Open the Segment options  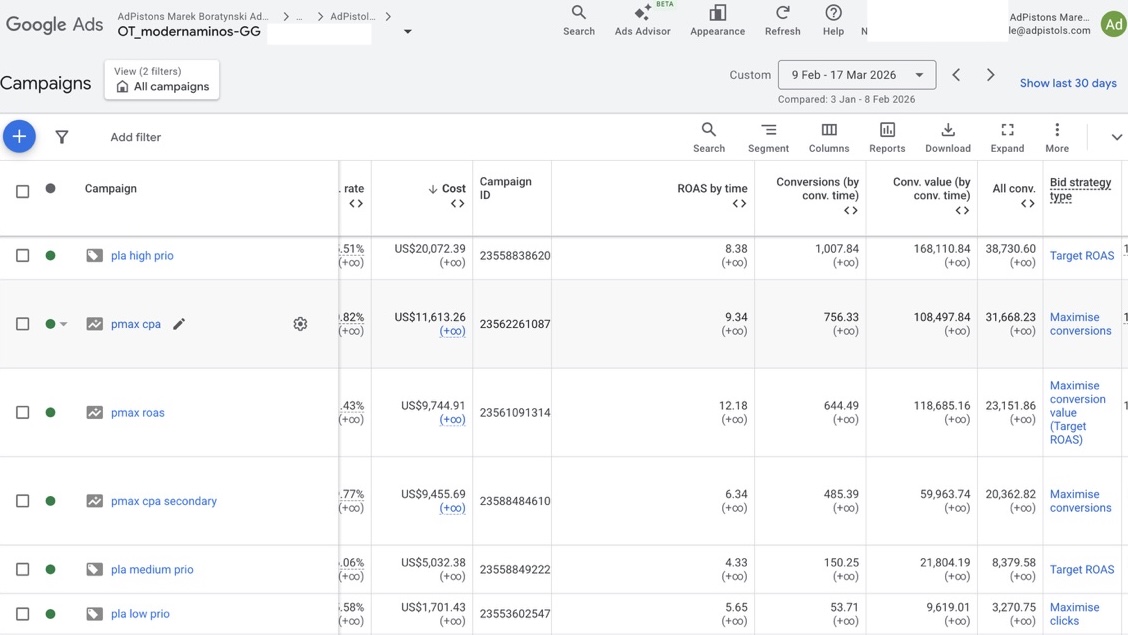768,137
